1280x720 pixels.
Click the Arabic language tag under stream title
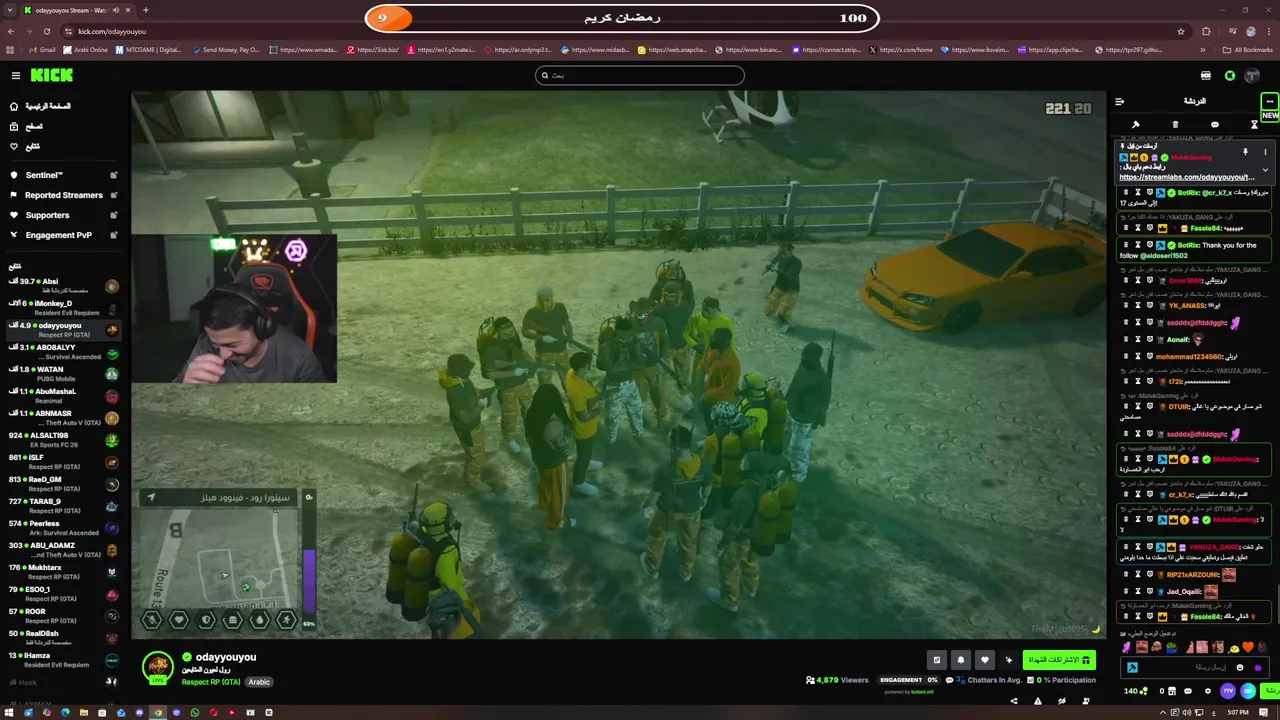(259, 682)
